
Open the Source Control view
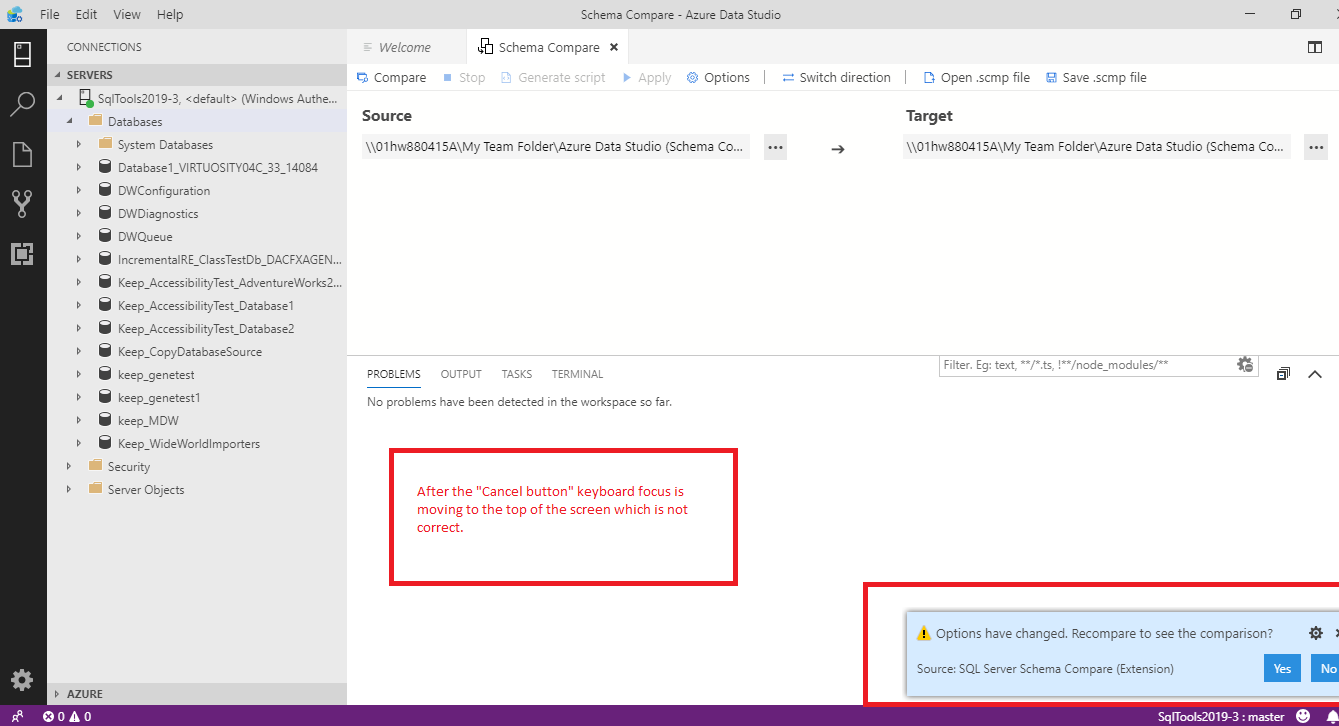point(22,204)
